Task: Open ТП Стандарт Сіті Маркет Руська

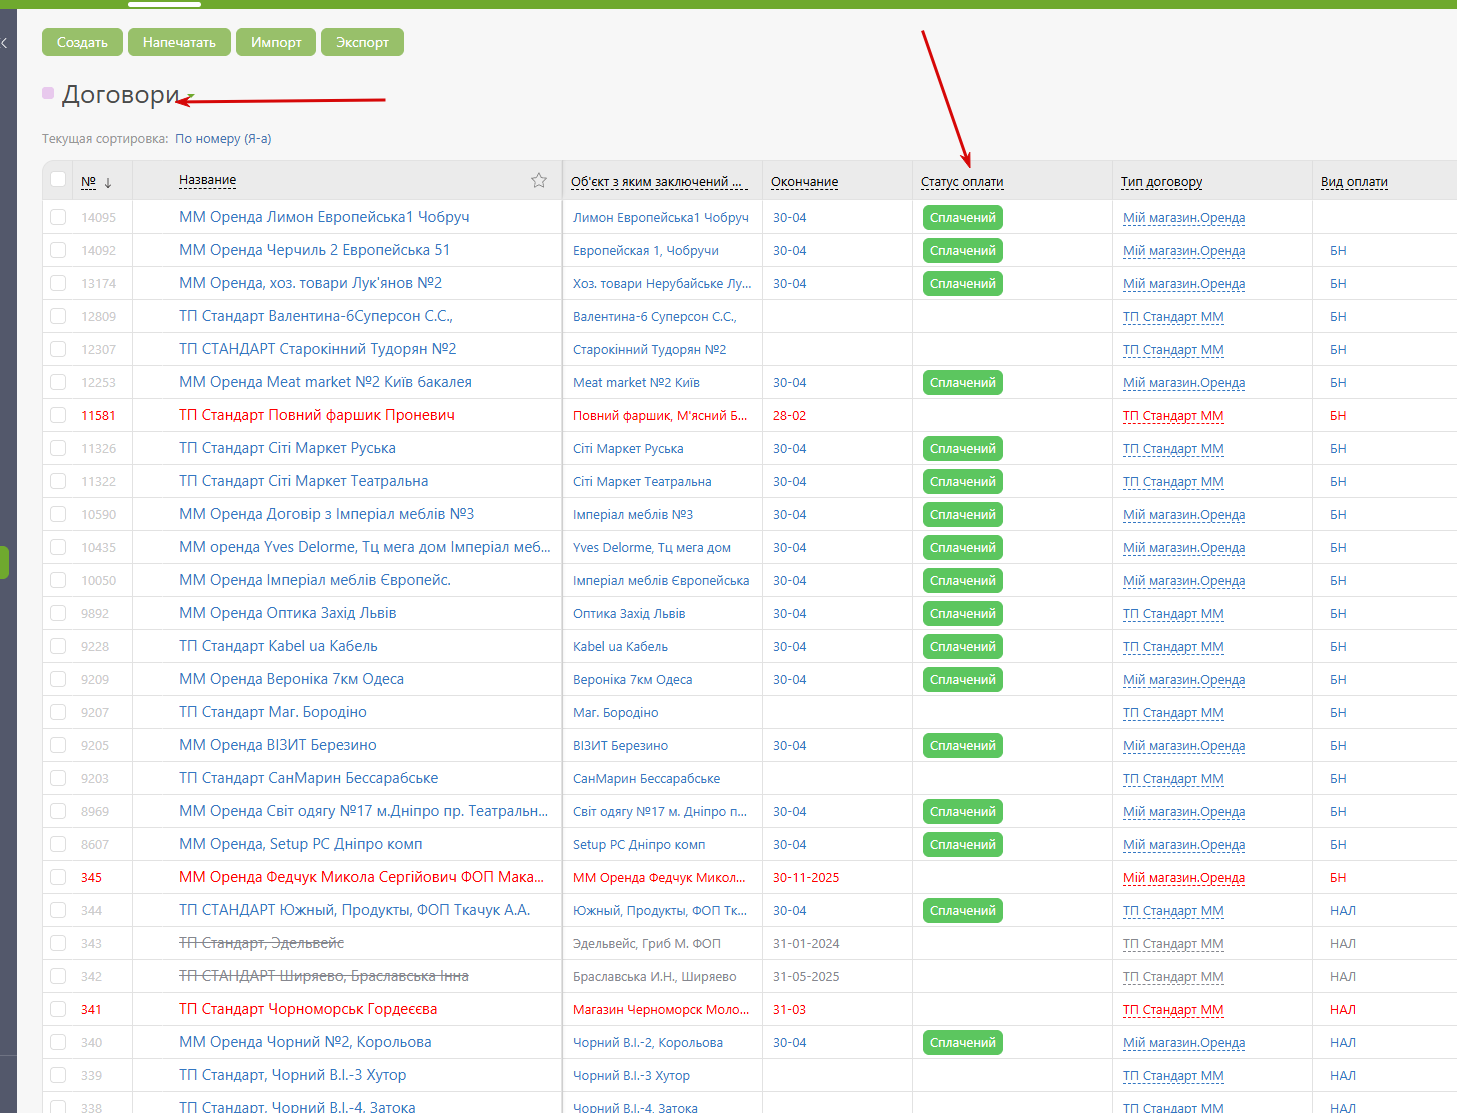Action: coord(287,448)
